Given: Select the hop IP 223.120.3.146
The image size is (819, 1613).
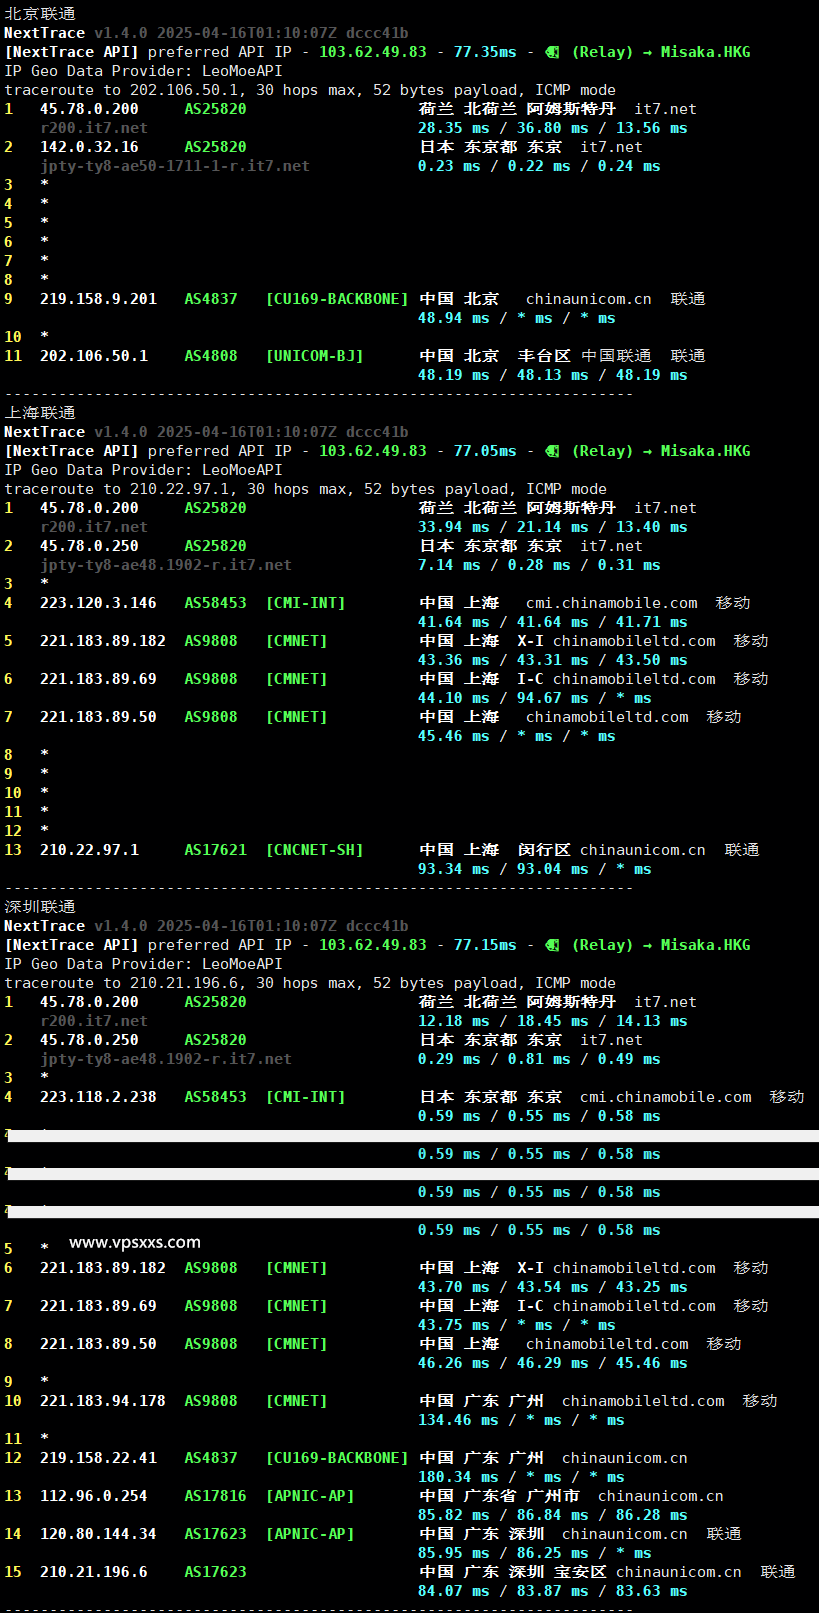Looking at the screenshot, I should [x=98, y=603].
